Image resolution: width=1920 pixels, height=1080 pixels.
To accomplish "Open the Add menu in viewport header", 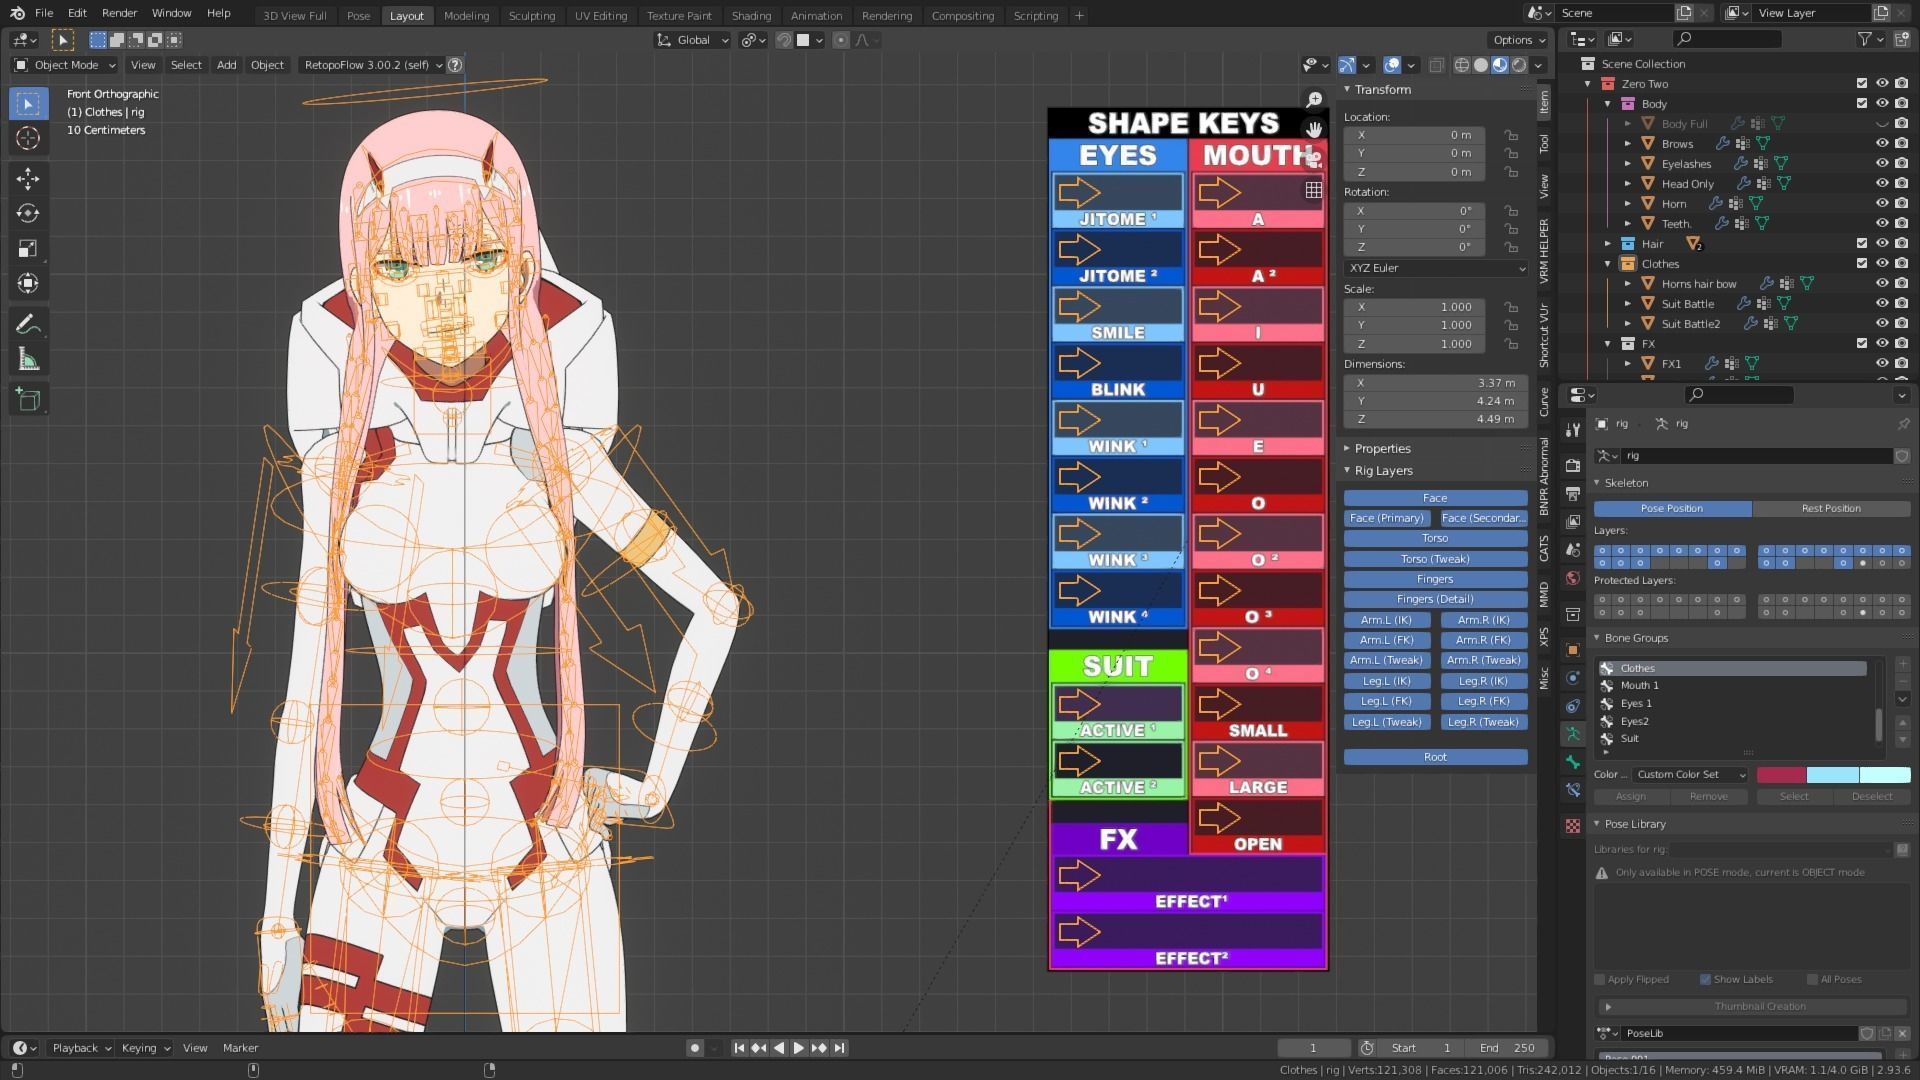I will point(227,65).
